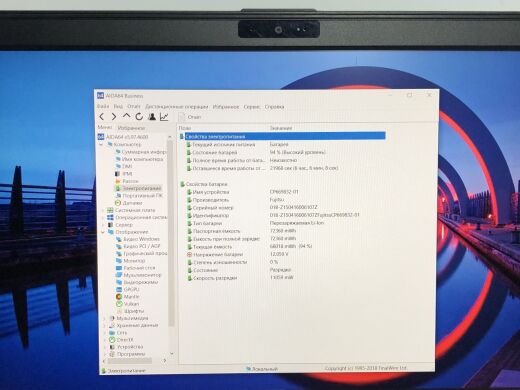Switch to the Меню tab
This screenshot has height=390, width=520.
pyautogui.click(x=105, y=127)
